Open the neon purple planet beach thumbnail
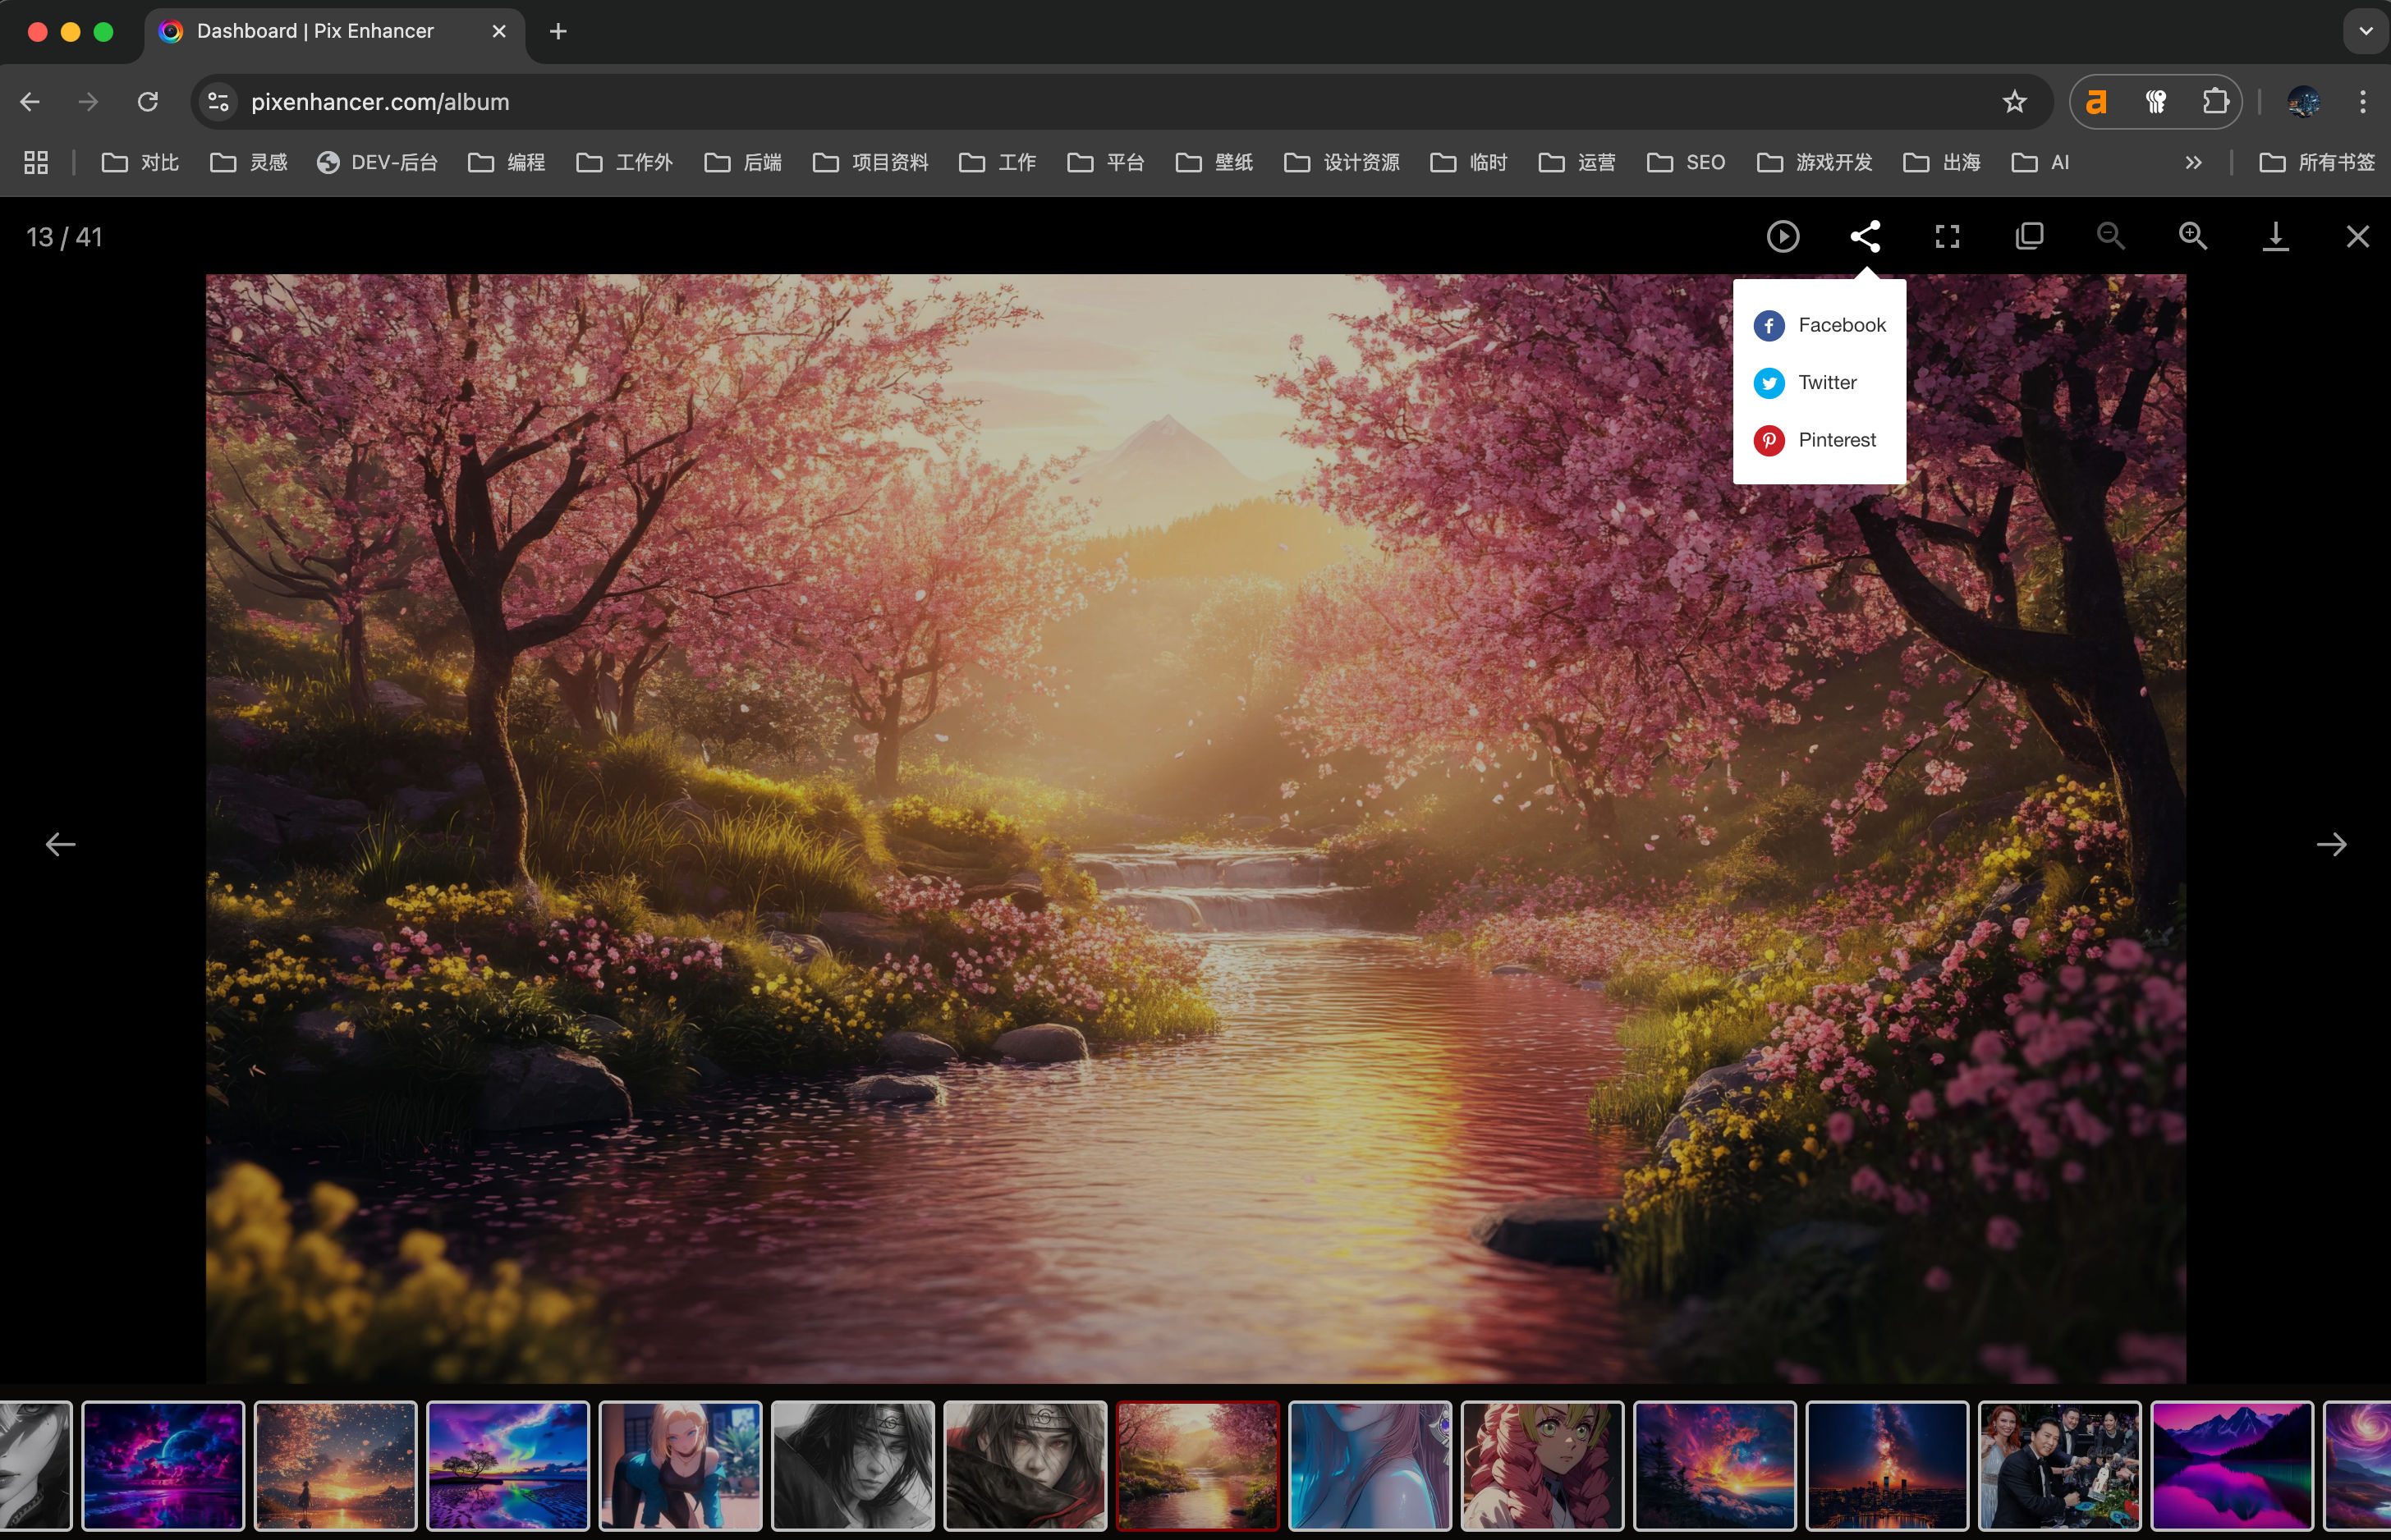The image size is (2391, 1540). [x=163, y=1465]
